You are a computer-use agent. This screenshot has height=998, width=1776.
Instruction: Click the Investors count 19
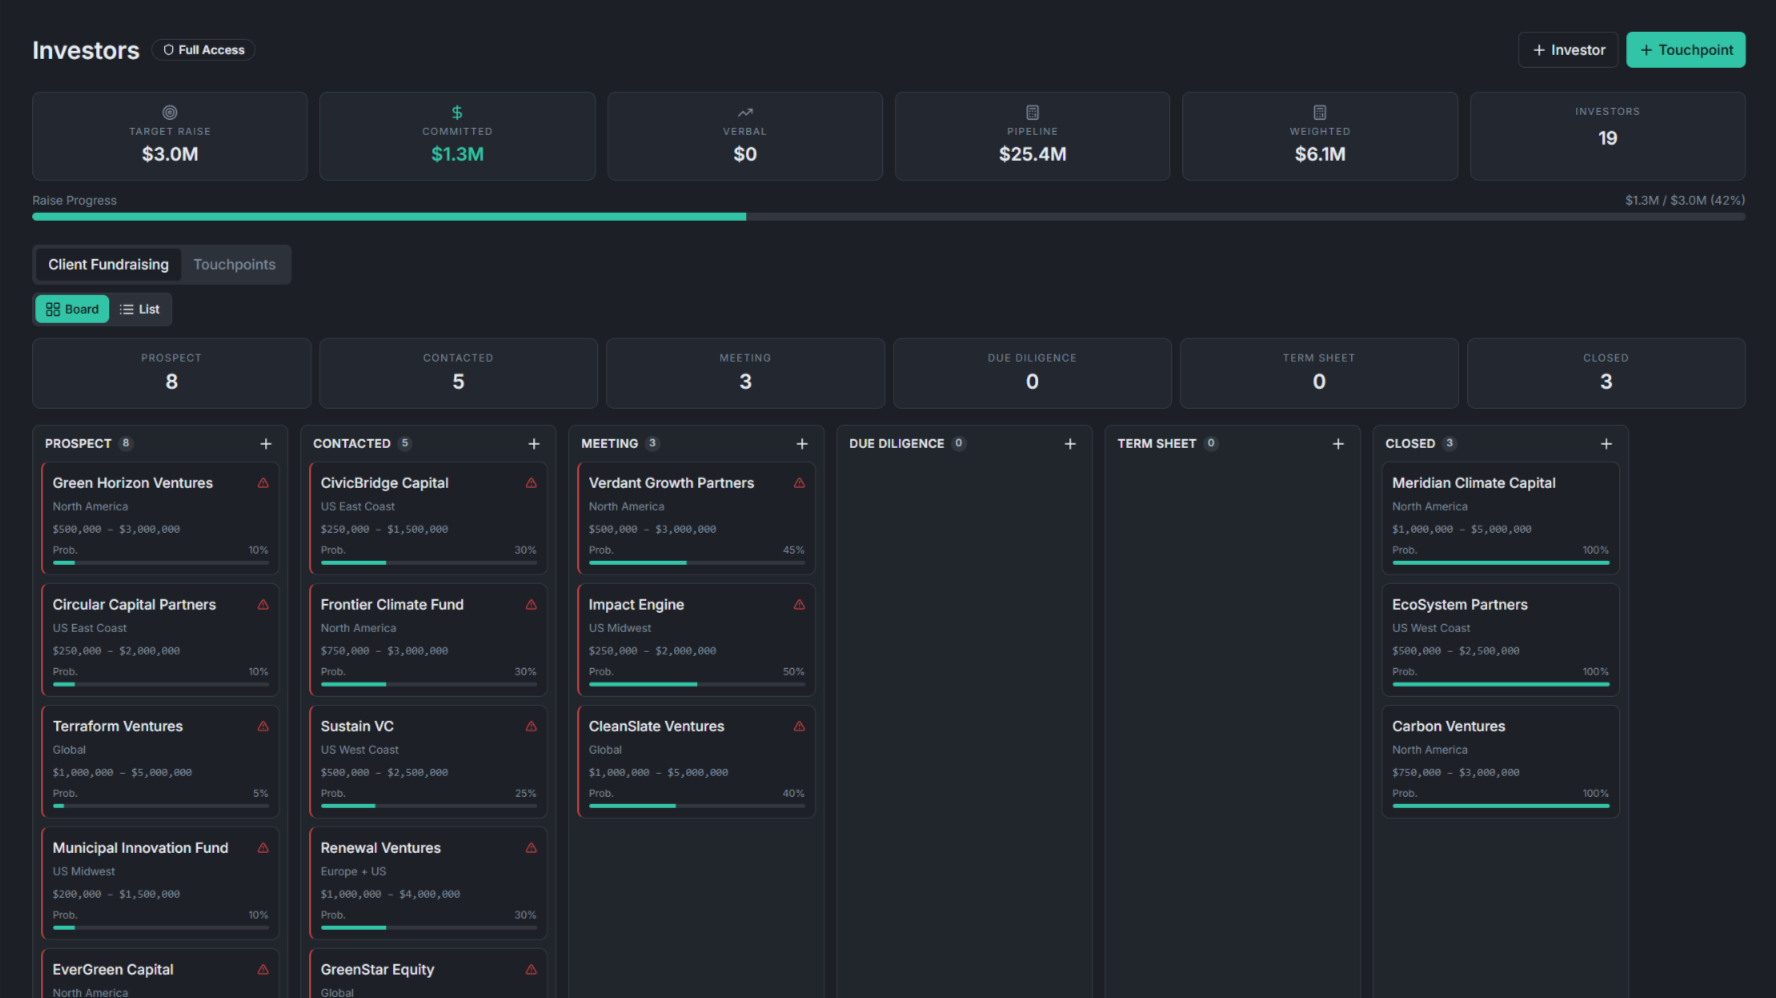click(x=1607, y=138)
